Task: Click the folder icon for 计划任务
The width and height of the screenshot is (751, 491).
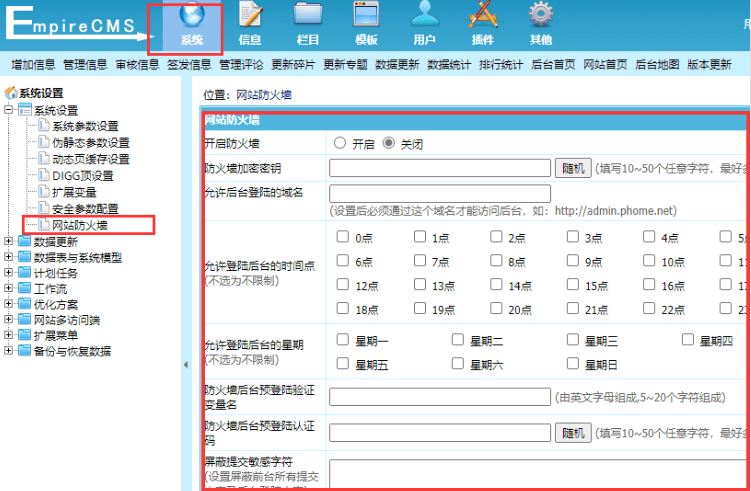Action: pos(24,273)
